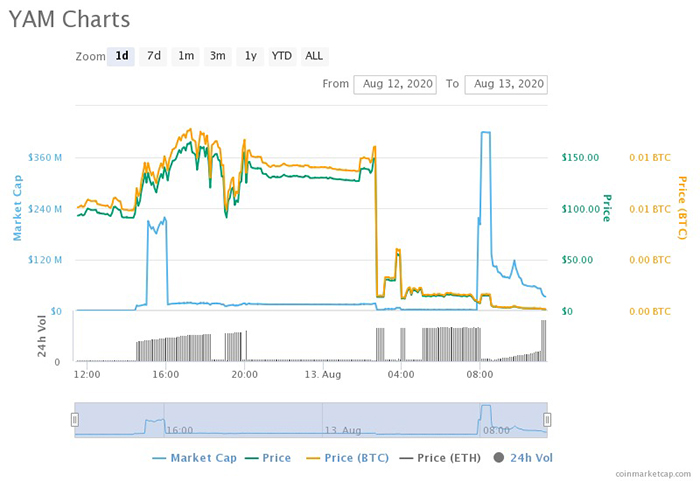Click the market cap spike near 08:00
700x481 pixels.
[486, 133]
